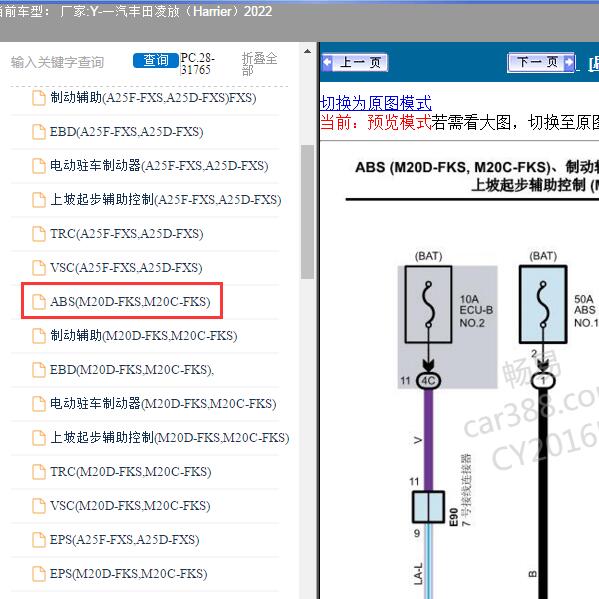This screenshot has width=599, height=599.
Task: Click document icon beside EBD(A25F-FXS,A25D-FXS)
Action: [39, 132]
